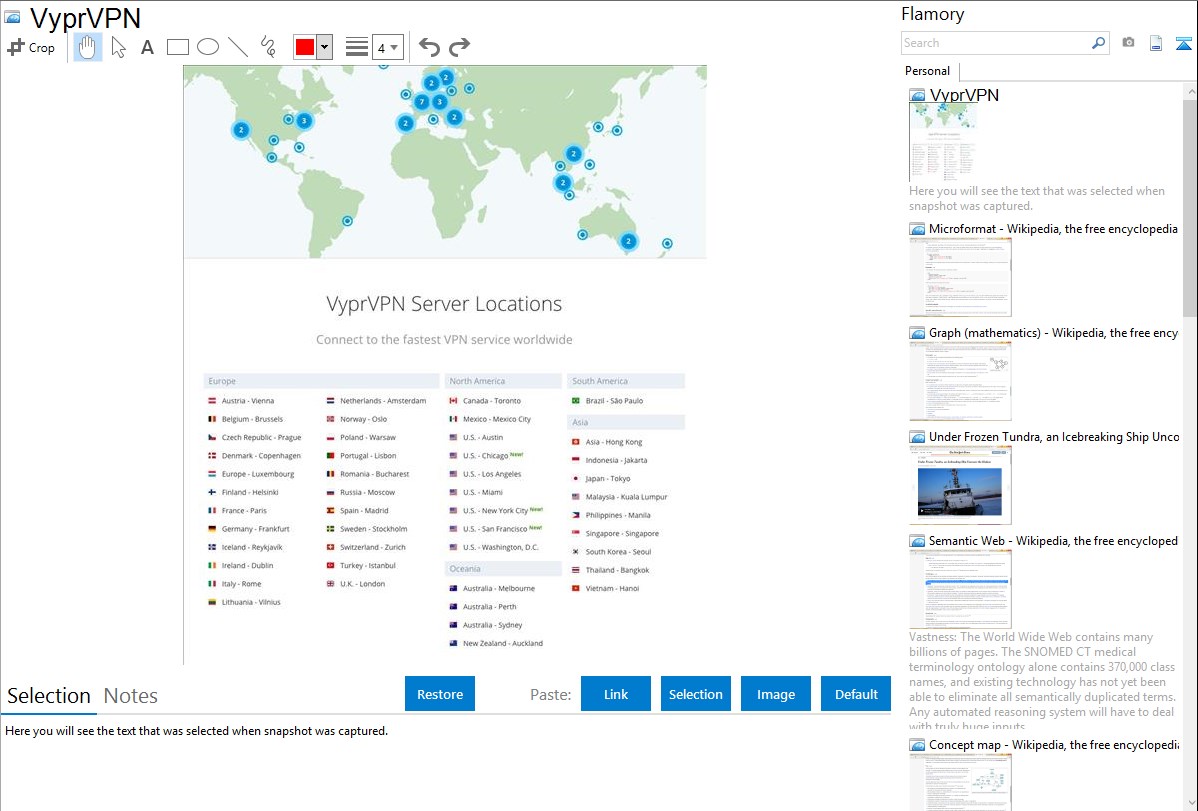Open the Graph (mathematics) snapshot thumbnail
Screen dimensions: 1198x811
(x=960, y=381)
